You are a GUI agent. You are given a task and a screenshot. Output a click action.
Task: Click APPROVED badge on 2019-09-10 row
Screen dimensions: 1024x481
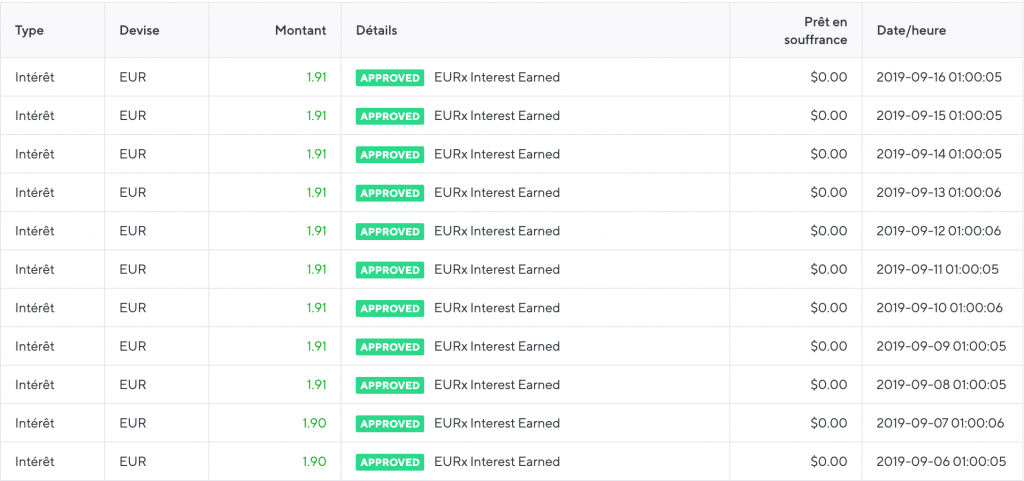pyautogui.click(x=390, y=309)
